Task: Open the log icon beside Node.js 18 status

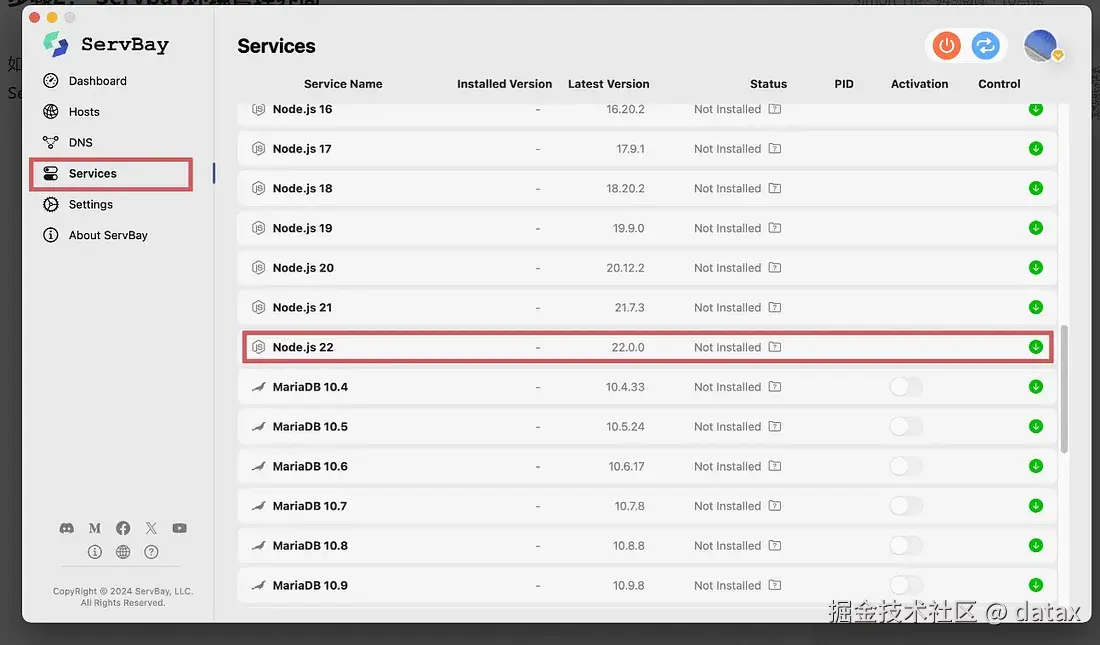Action: (x=774, y=188)
